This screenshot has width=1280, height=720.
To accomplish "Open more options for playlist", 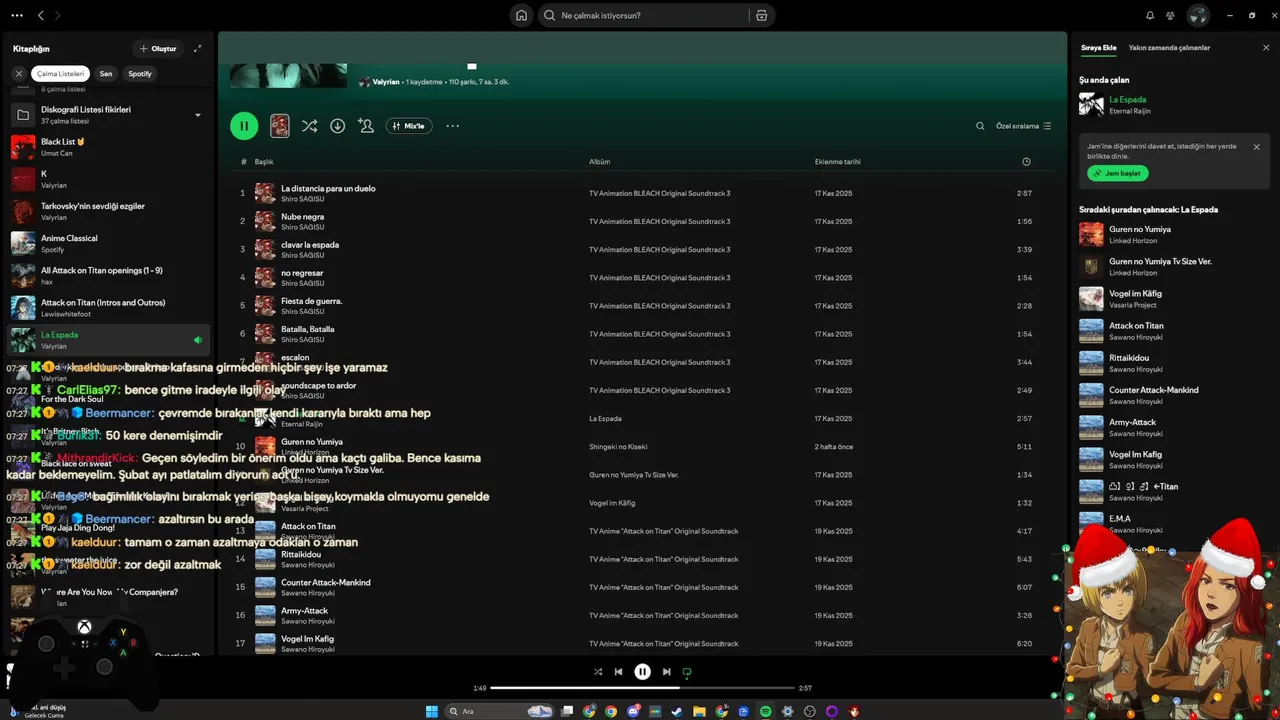I will (x=452, y=126).
